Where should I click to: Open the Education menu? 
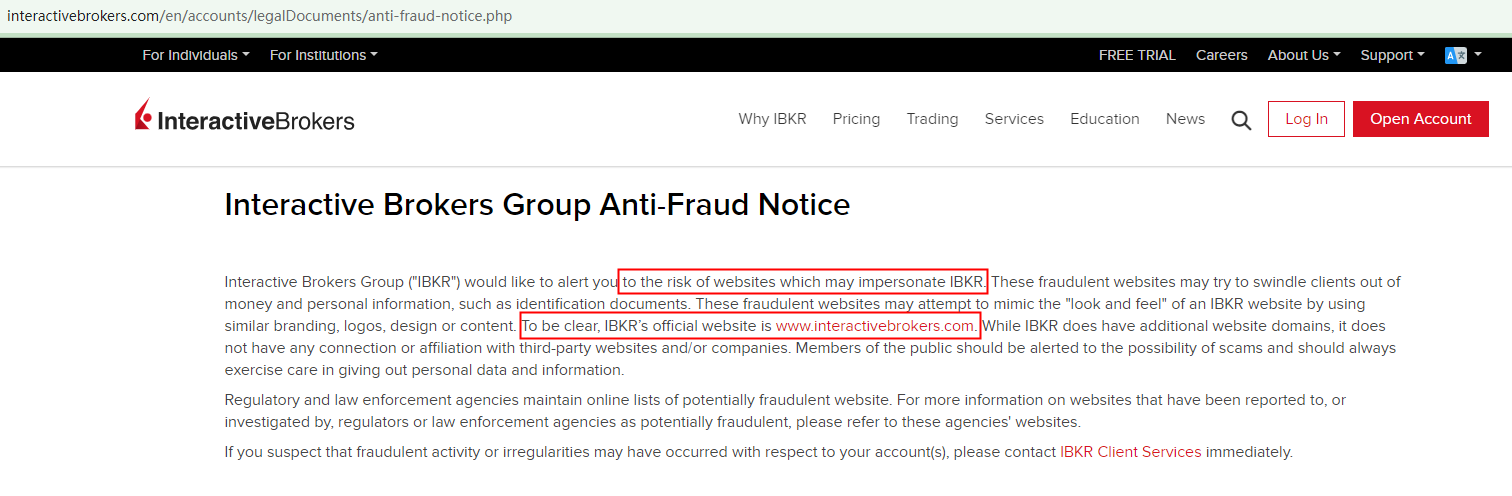1104,119
